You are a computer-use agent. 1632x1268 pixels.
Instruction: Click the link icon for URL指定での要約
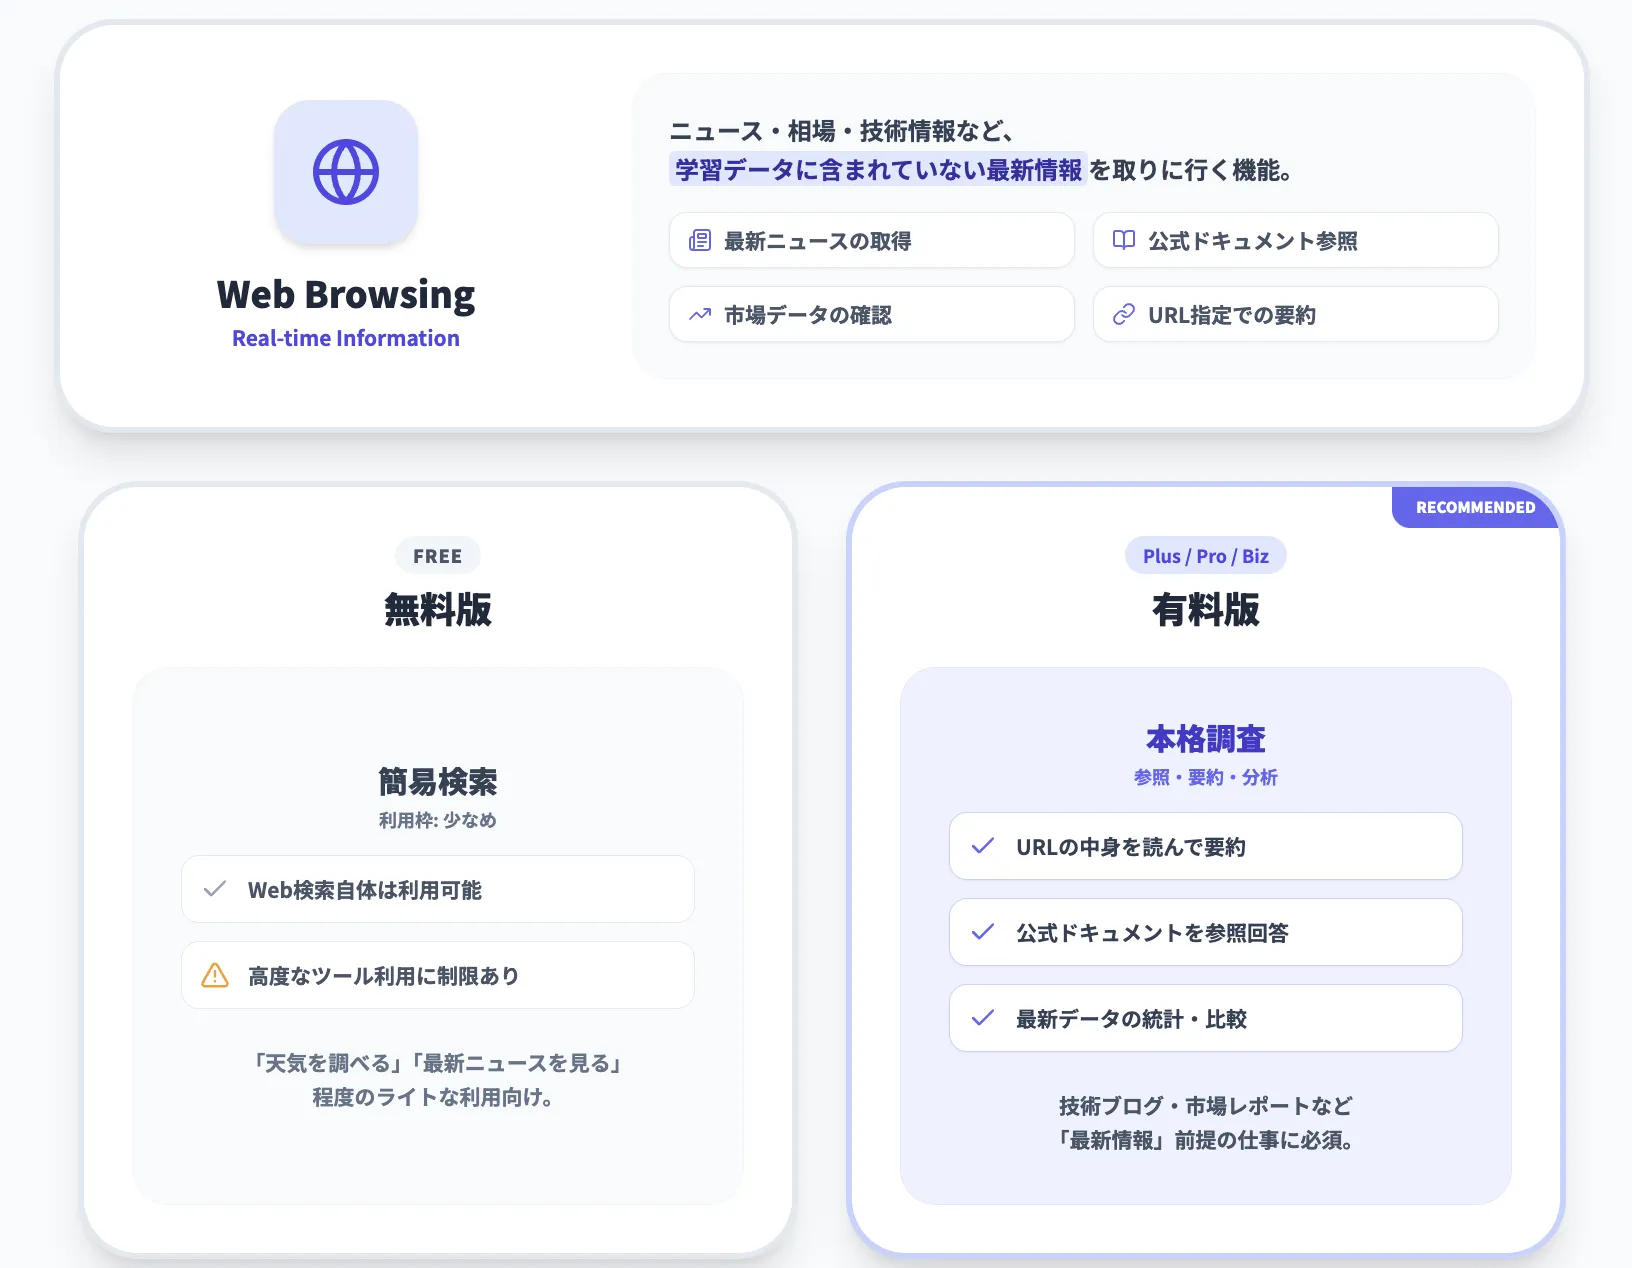(x=1123, y=314)
